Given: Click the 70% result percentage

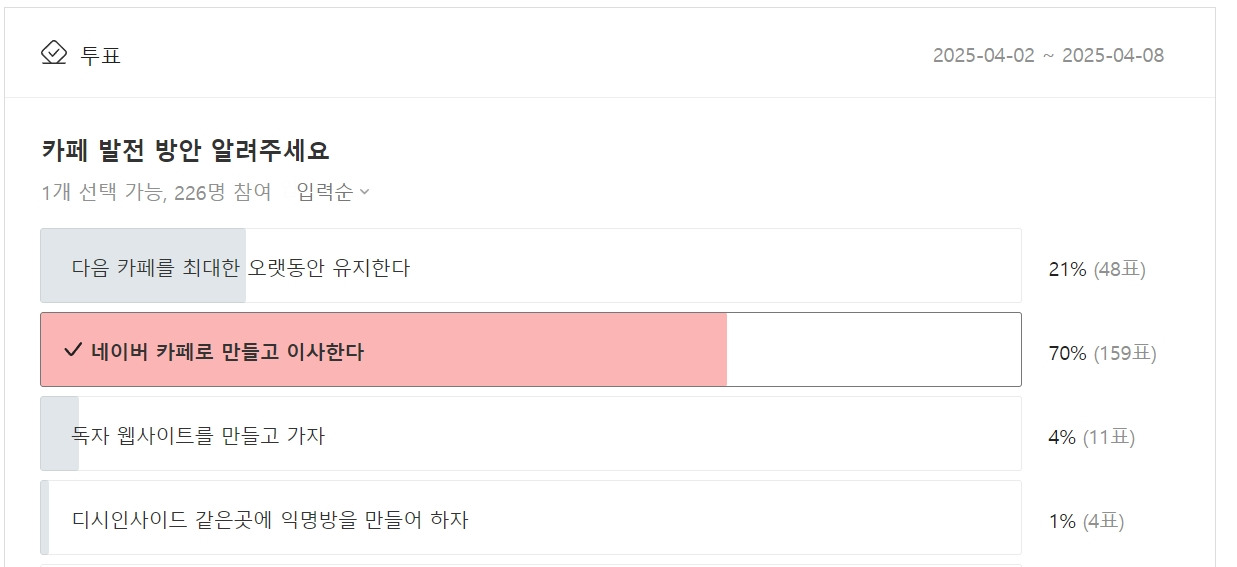Looking at the screenshot, I should (1067, 353).
